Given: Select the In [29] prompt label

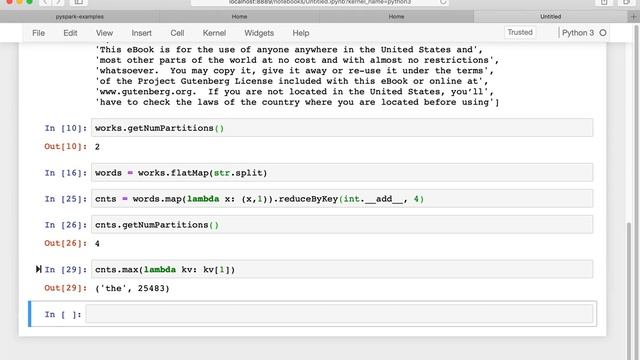Looking at the screenshot, I should (66, 270).
